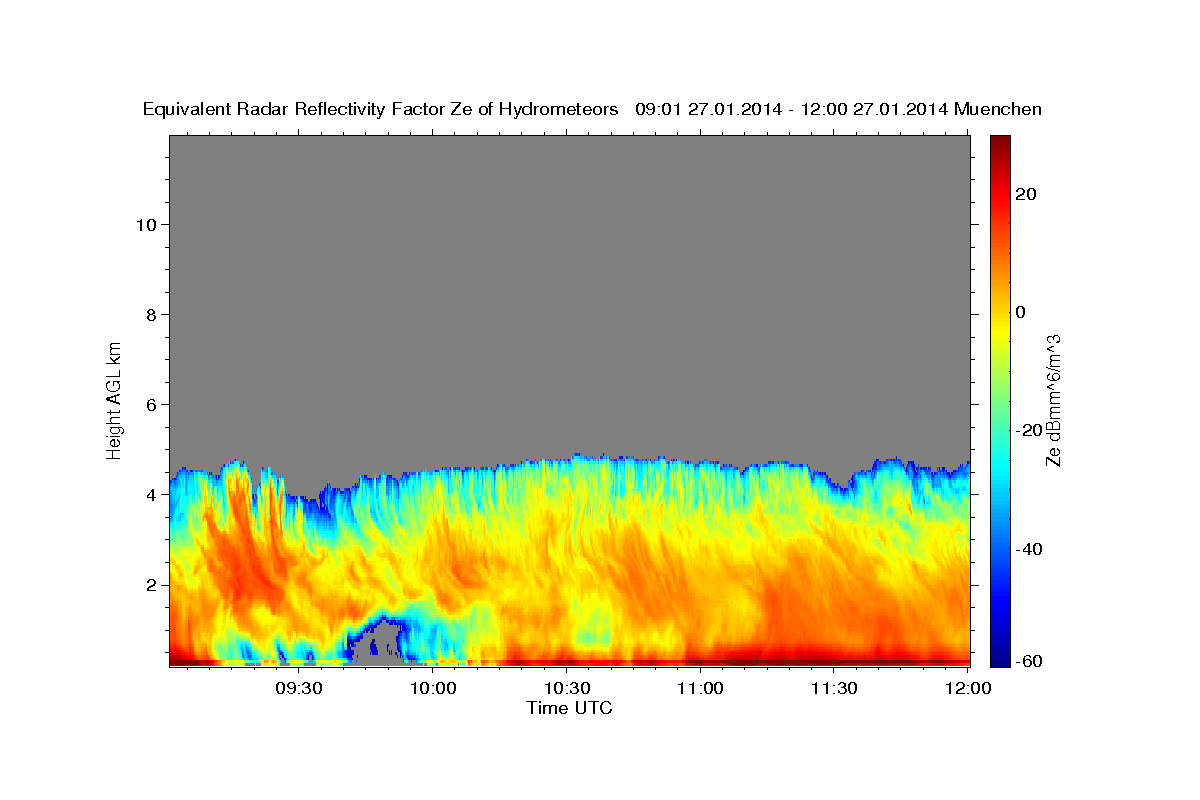Click the plot title "Equivalent Radar Reflectivity Factor Ze of Hydrometeors"
The image size is (1200, 800).
tap(381, 109)
